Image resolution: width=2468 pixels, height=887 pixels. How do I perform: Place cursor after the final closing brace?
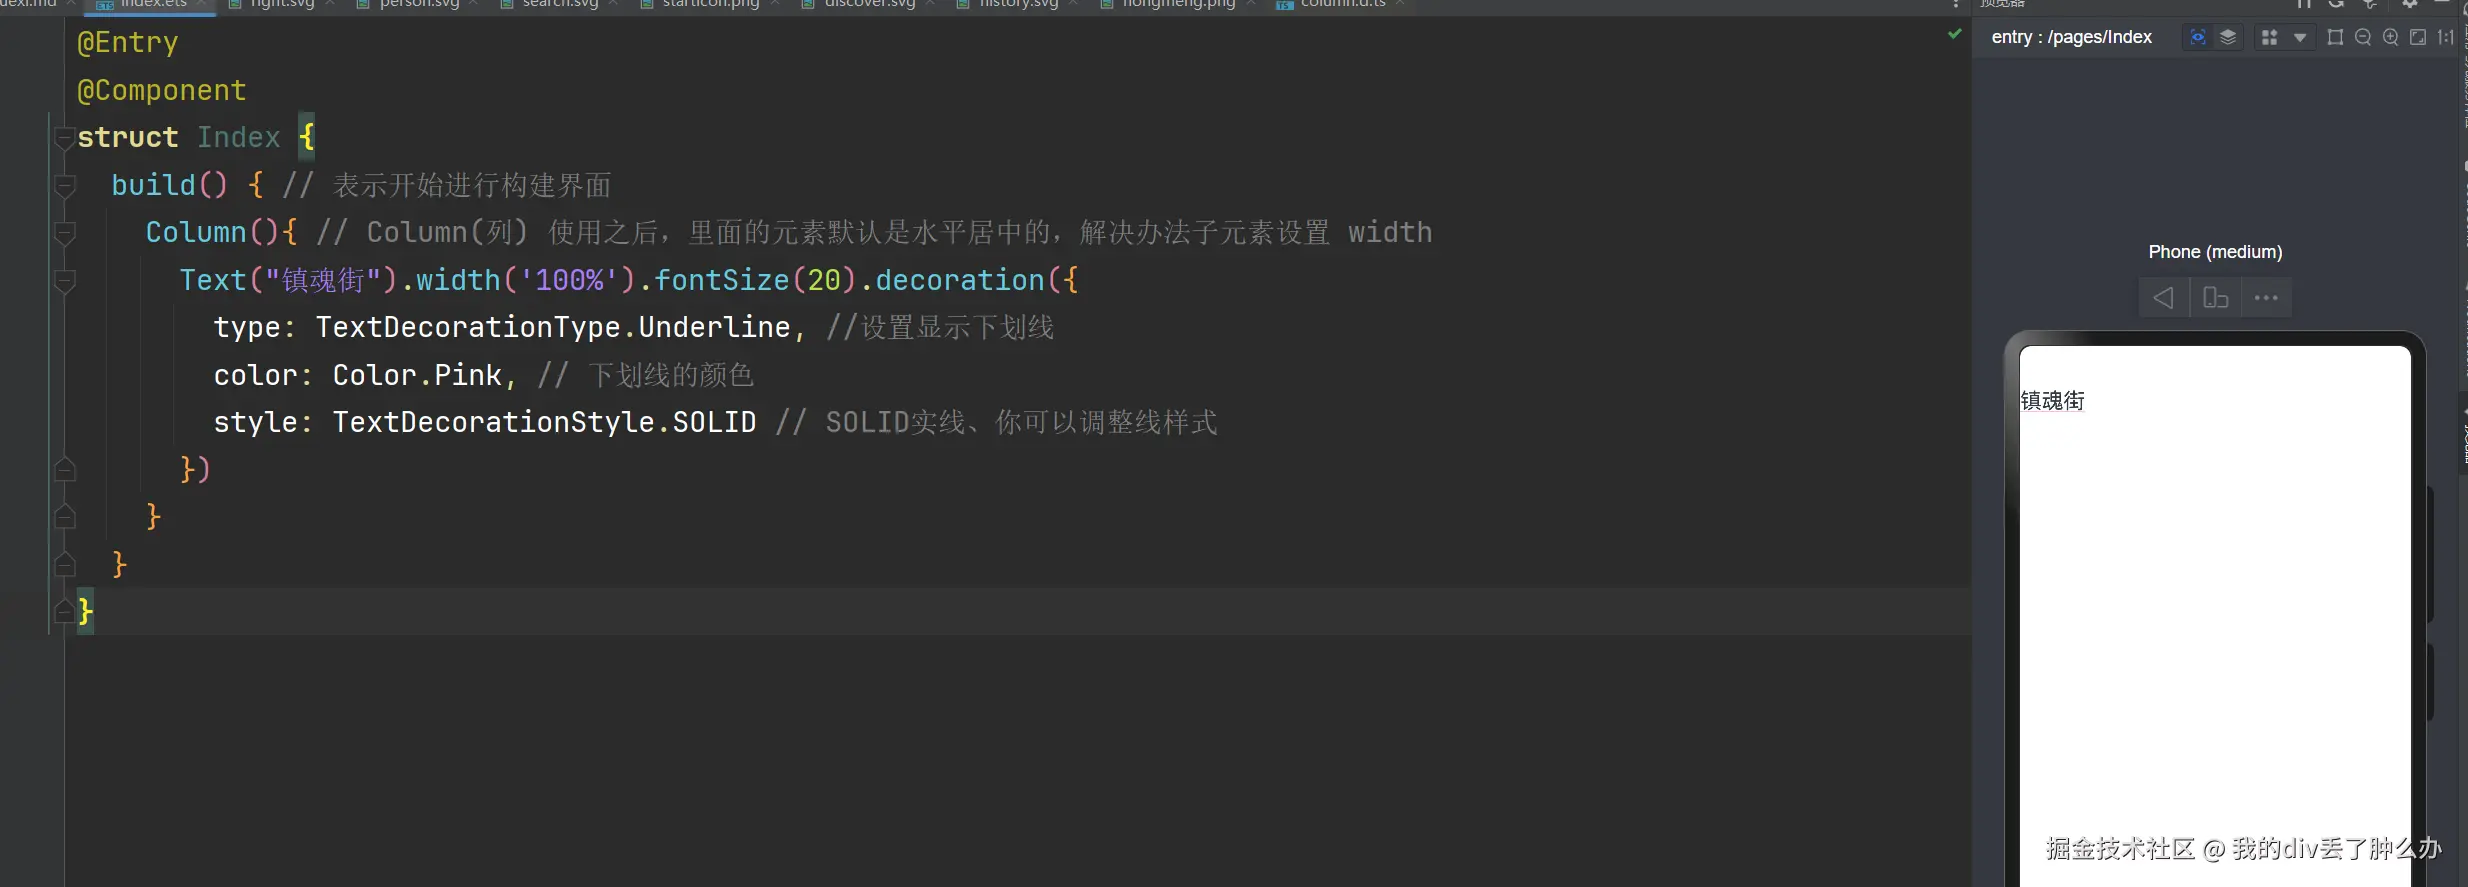tap(96, 611)
